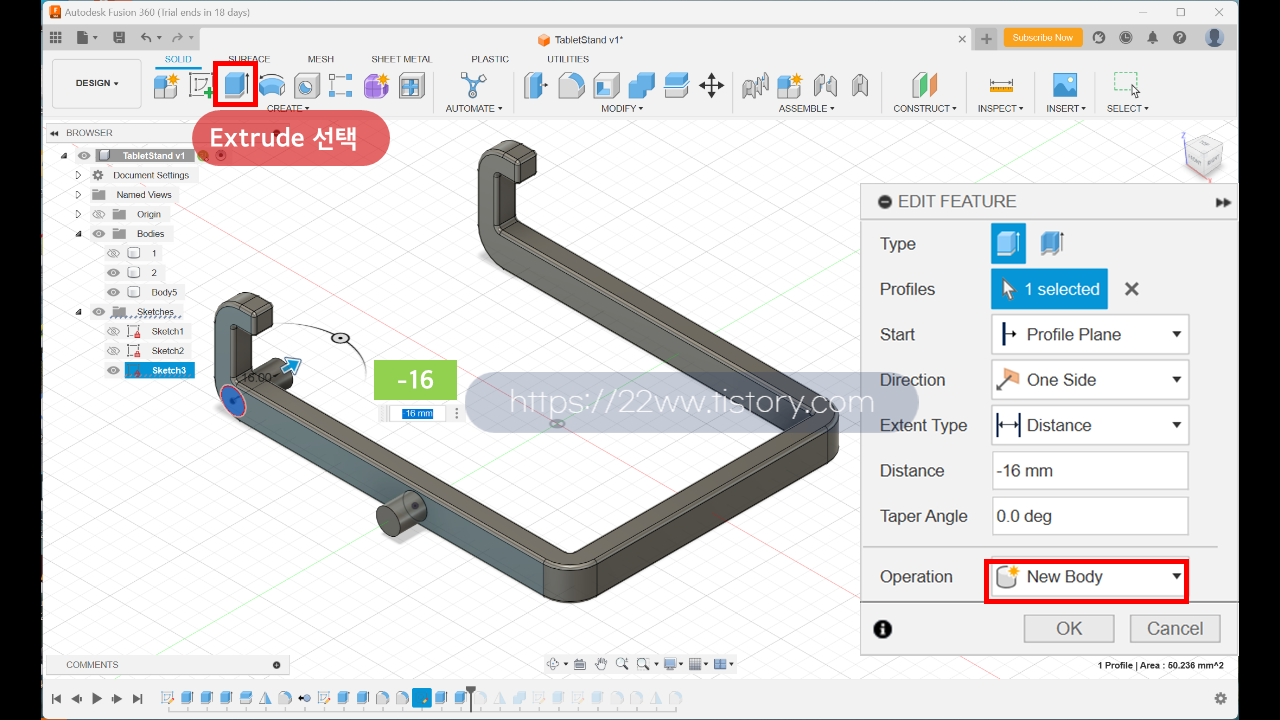
Task: Click the Distance -16 mm field
Action: pos(1090,471)
